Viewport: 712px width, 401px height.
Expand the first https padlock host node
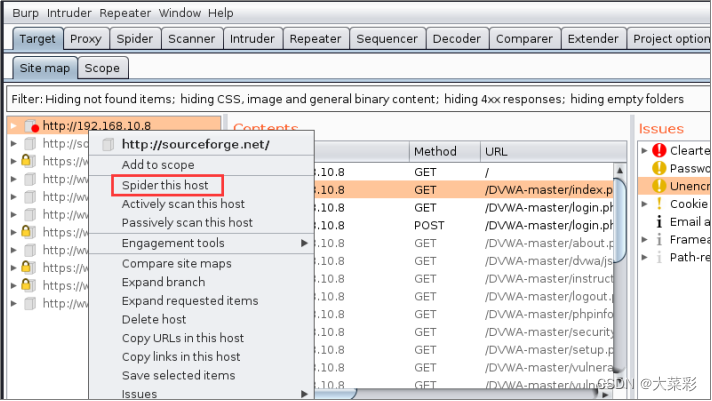[14, 161]
